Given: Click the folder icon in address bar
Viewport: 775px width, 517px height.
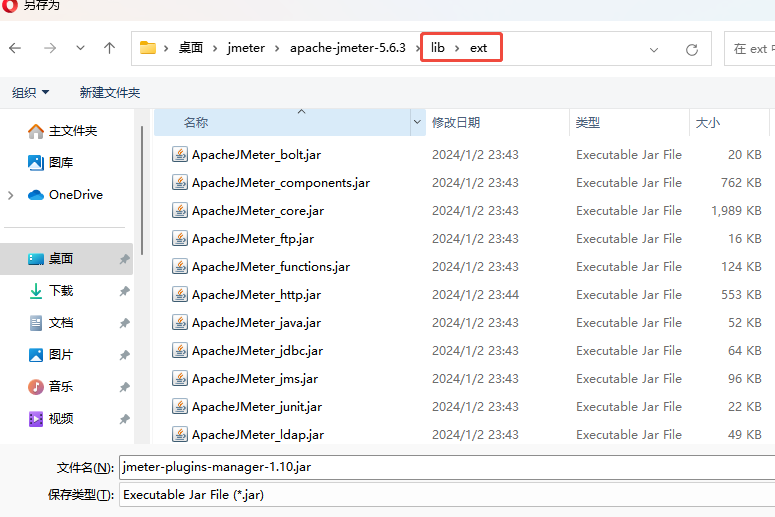Looking at the screenshot, I should (148, 48).
